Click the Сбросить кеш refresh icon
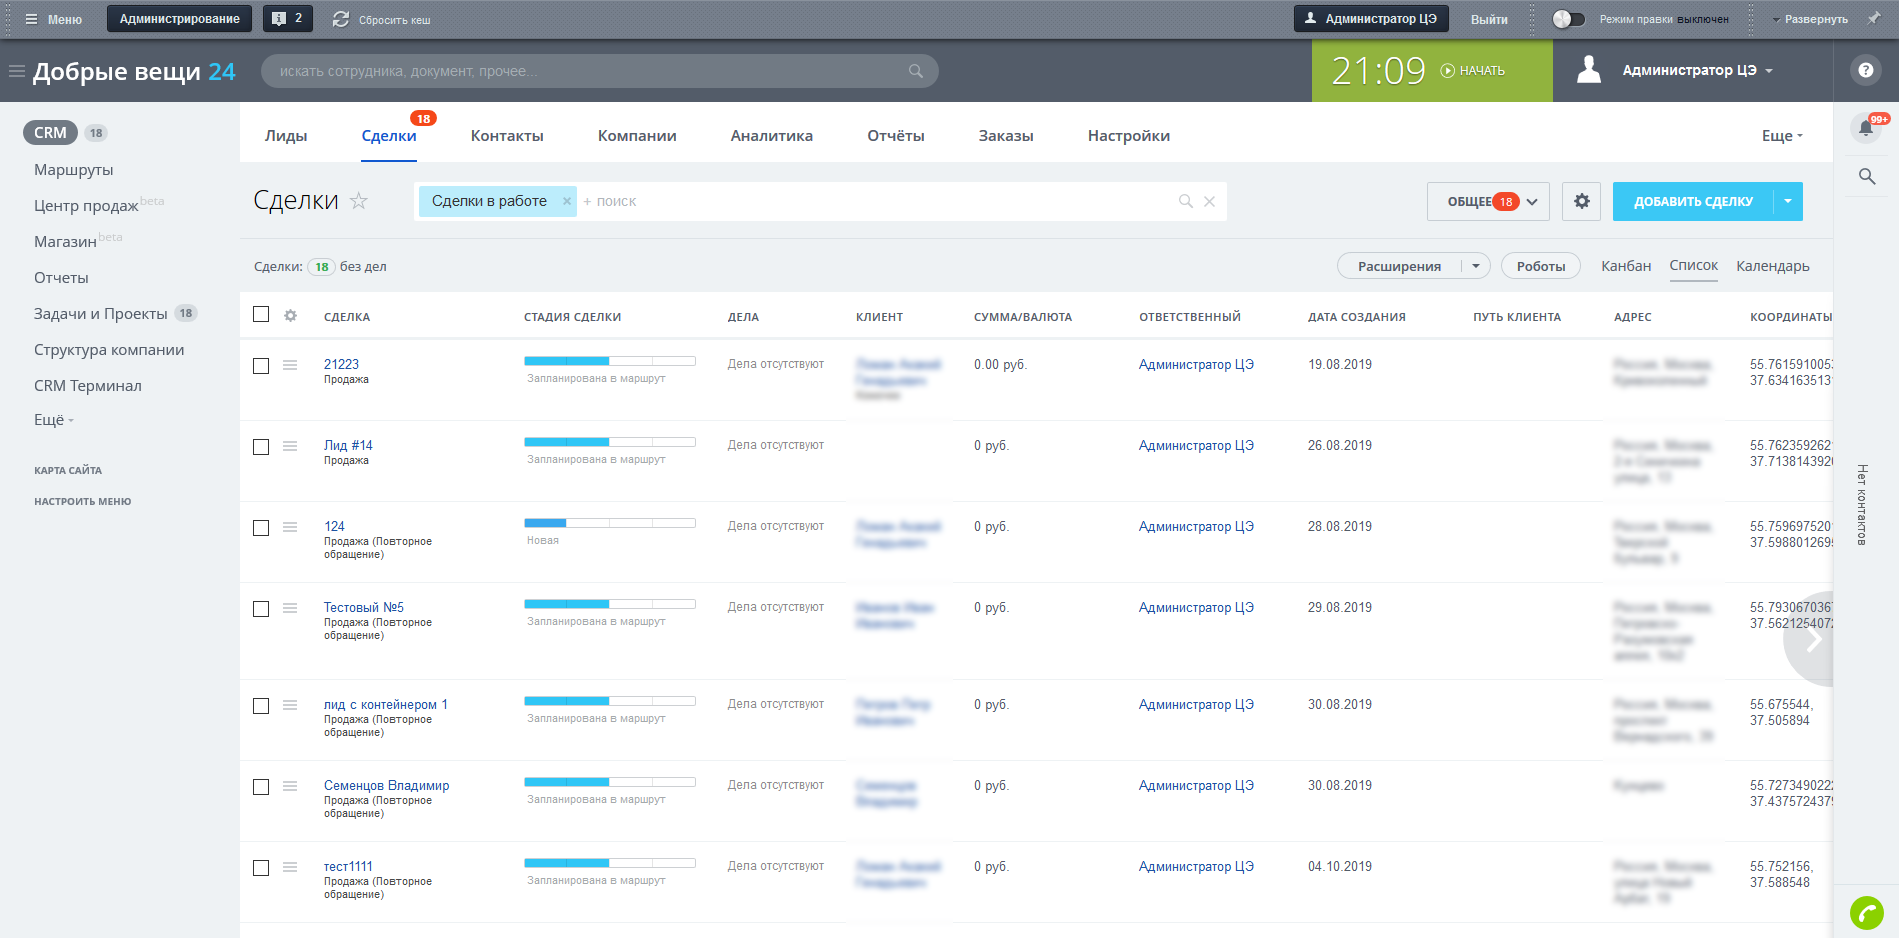 point(341,19)
